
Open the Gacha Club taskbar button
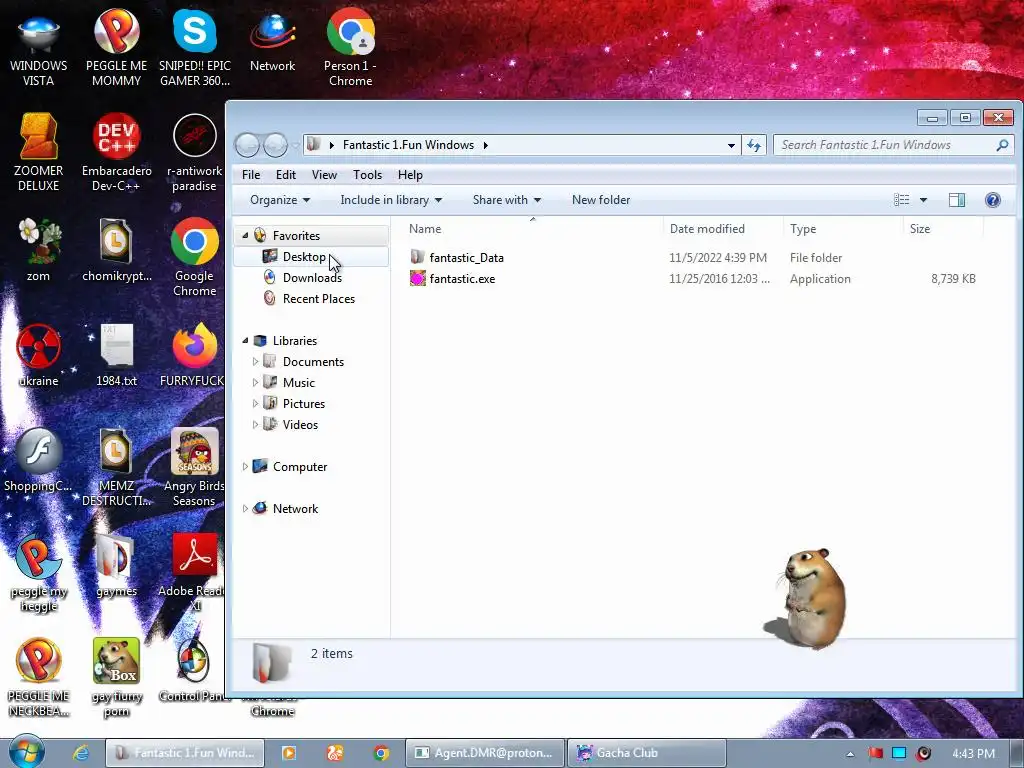(647, 753)
